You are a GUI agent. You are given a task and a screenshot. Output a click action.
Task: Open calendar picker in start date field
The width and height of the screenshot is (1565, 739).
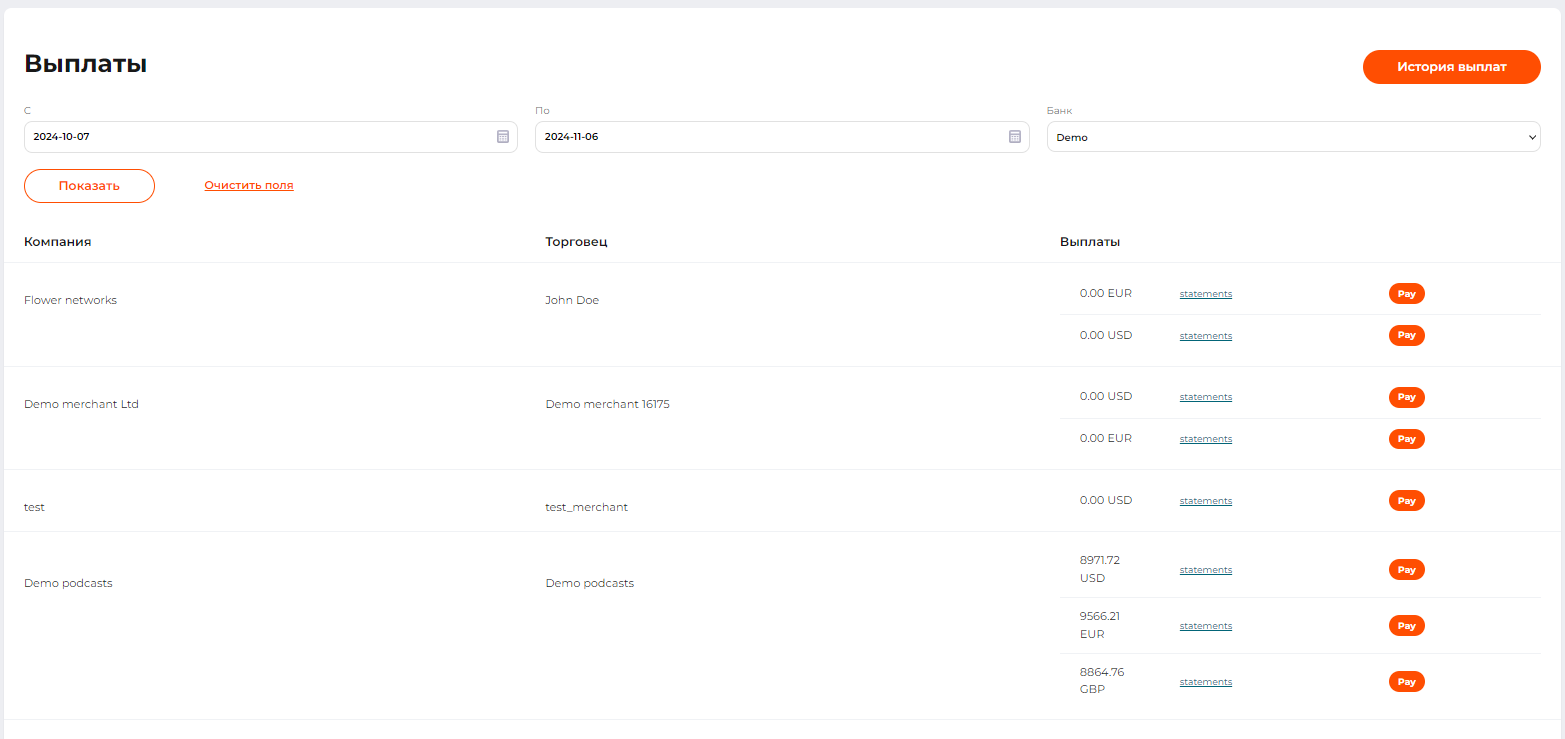coord(503,137)
